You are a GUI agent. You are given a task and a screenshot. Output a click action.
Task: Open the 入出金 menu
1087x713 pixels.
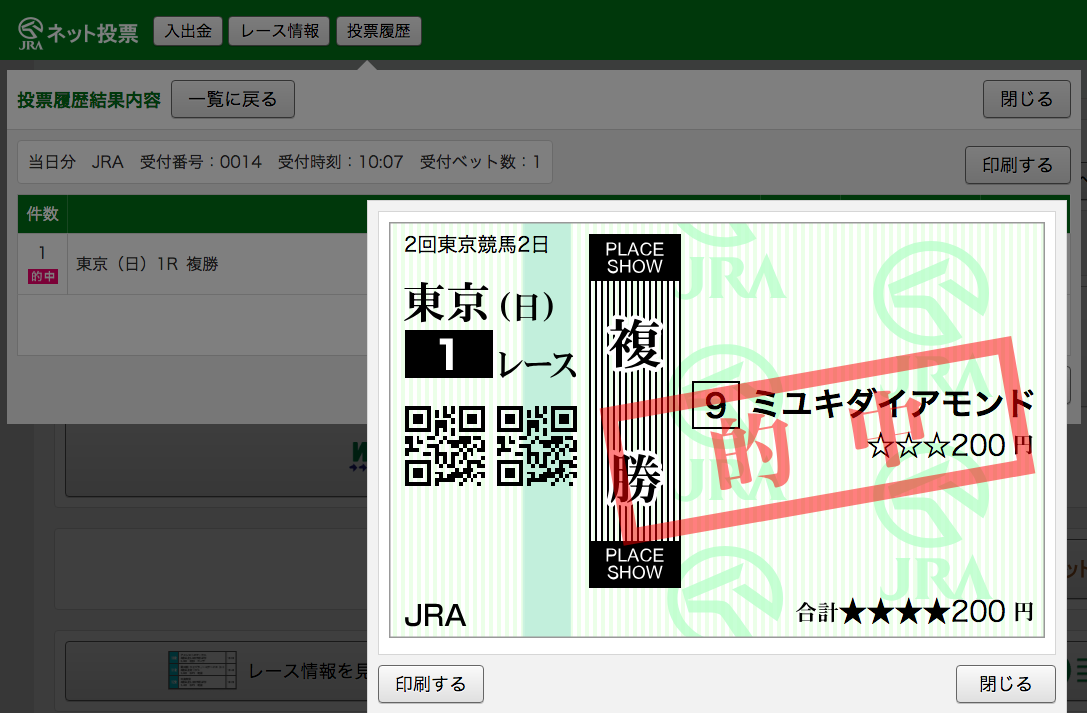tap(188, 31)
